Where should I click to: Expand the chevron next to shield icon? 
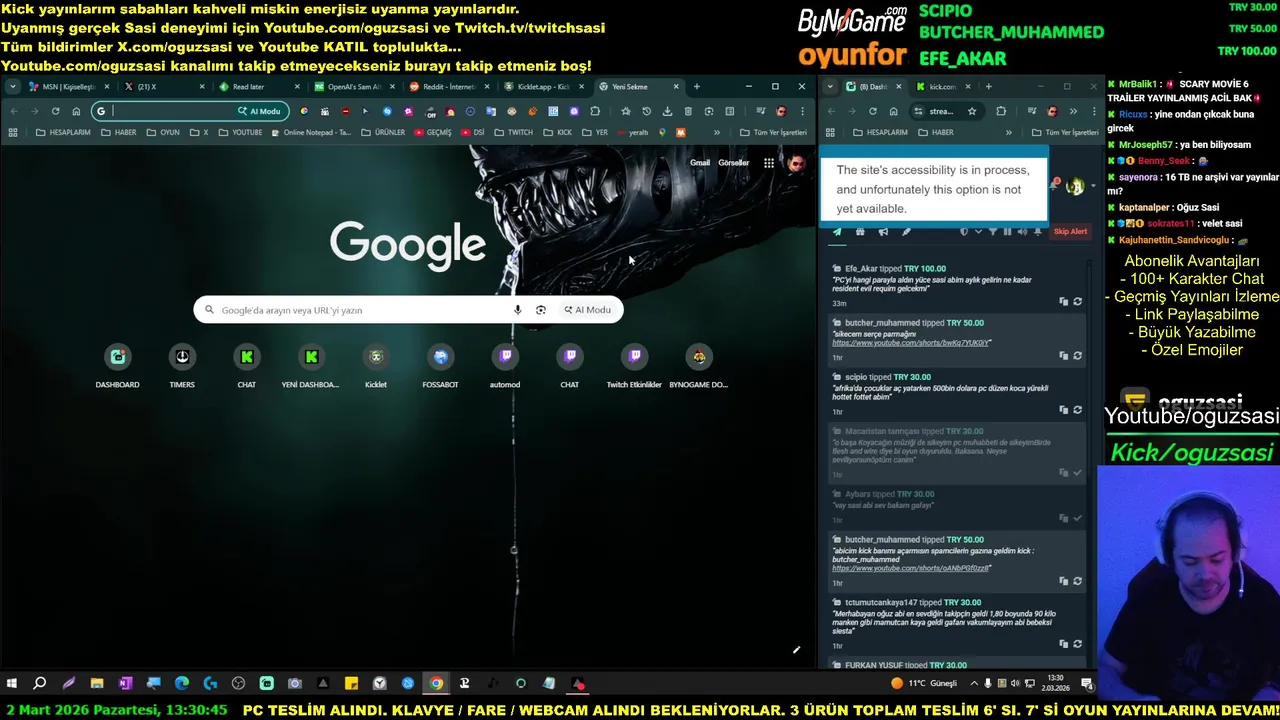pyautogui.click(x=978, y=232)
